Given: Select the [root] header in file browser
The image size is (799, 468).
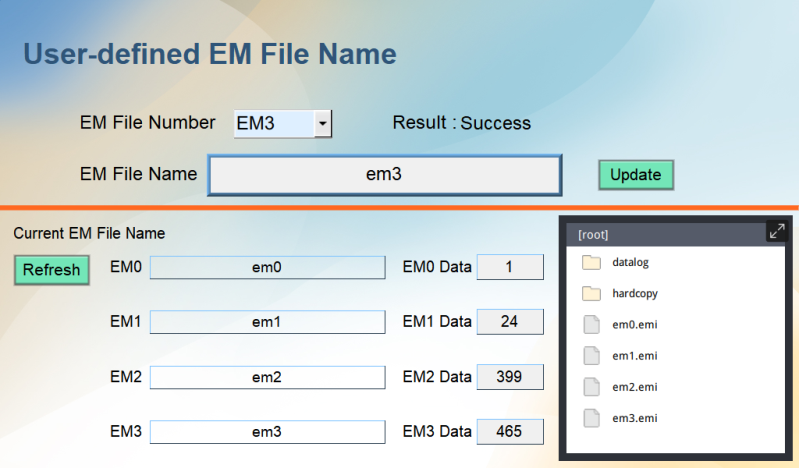Looking at the screenshot, I should pyautogui.click(x=594, y=235).
